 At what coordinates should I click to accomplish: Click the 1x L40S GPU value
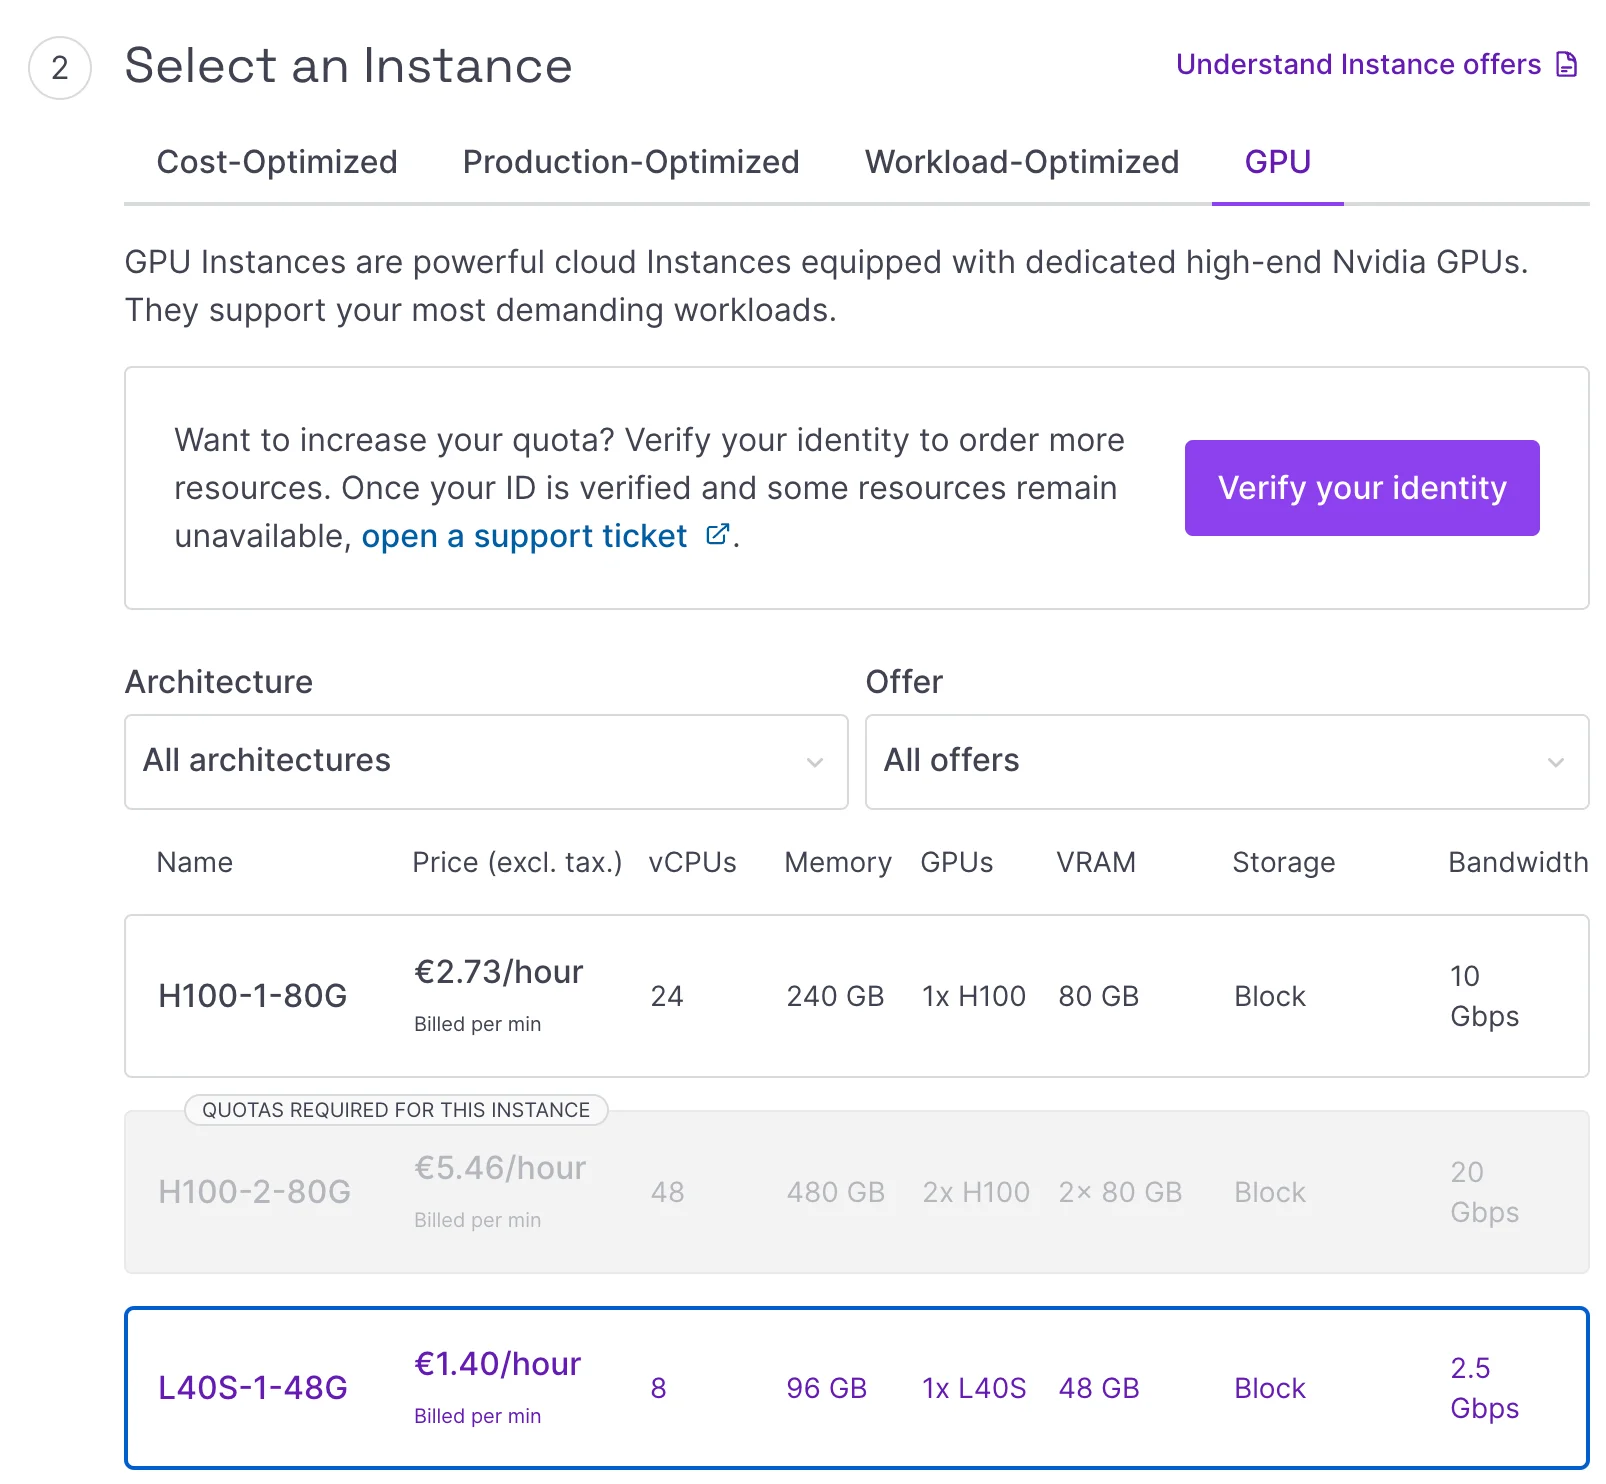tap(974, 1388)
